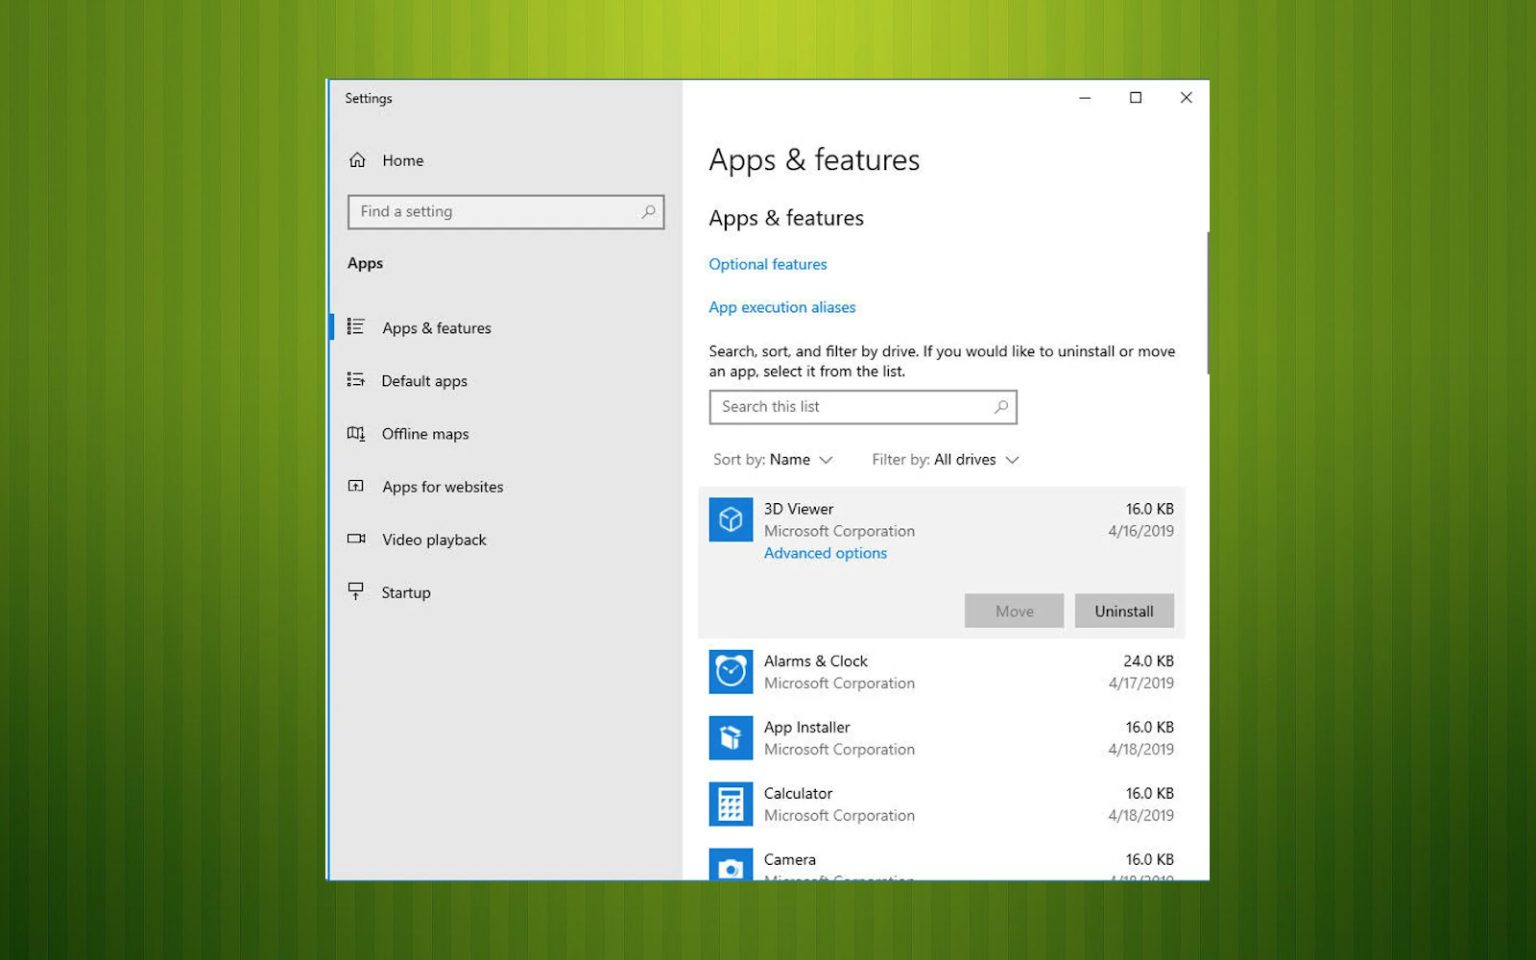Uninstall the 3D Viewer app
The height and width of the screenshot is (960, 1536).
(x=1124, y=610)
